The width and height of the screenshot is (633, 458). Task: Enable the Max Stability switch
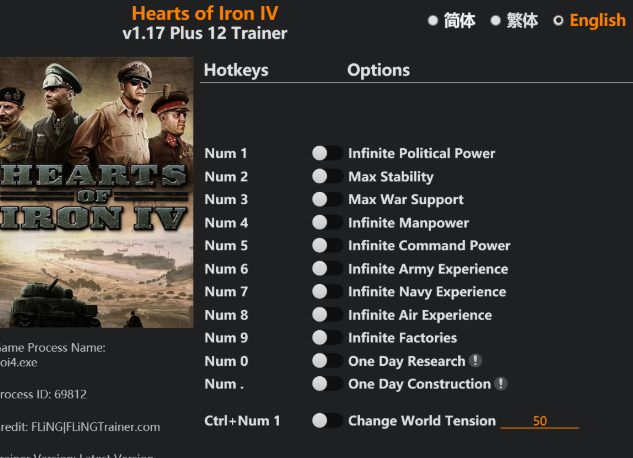click(327, 176)
